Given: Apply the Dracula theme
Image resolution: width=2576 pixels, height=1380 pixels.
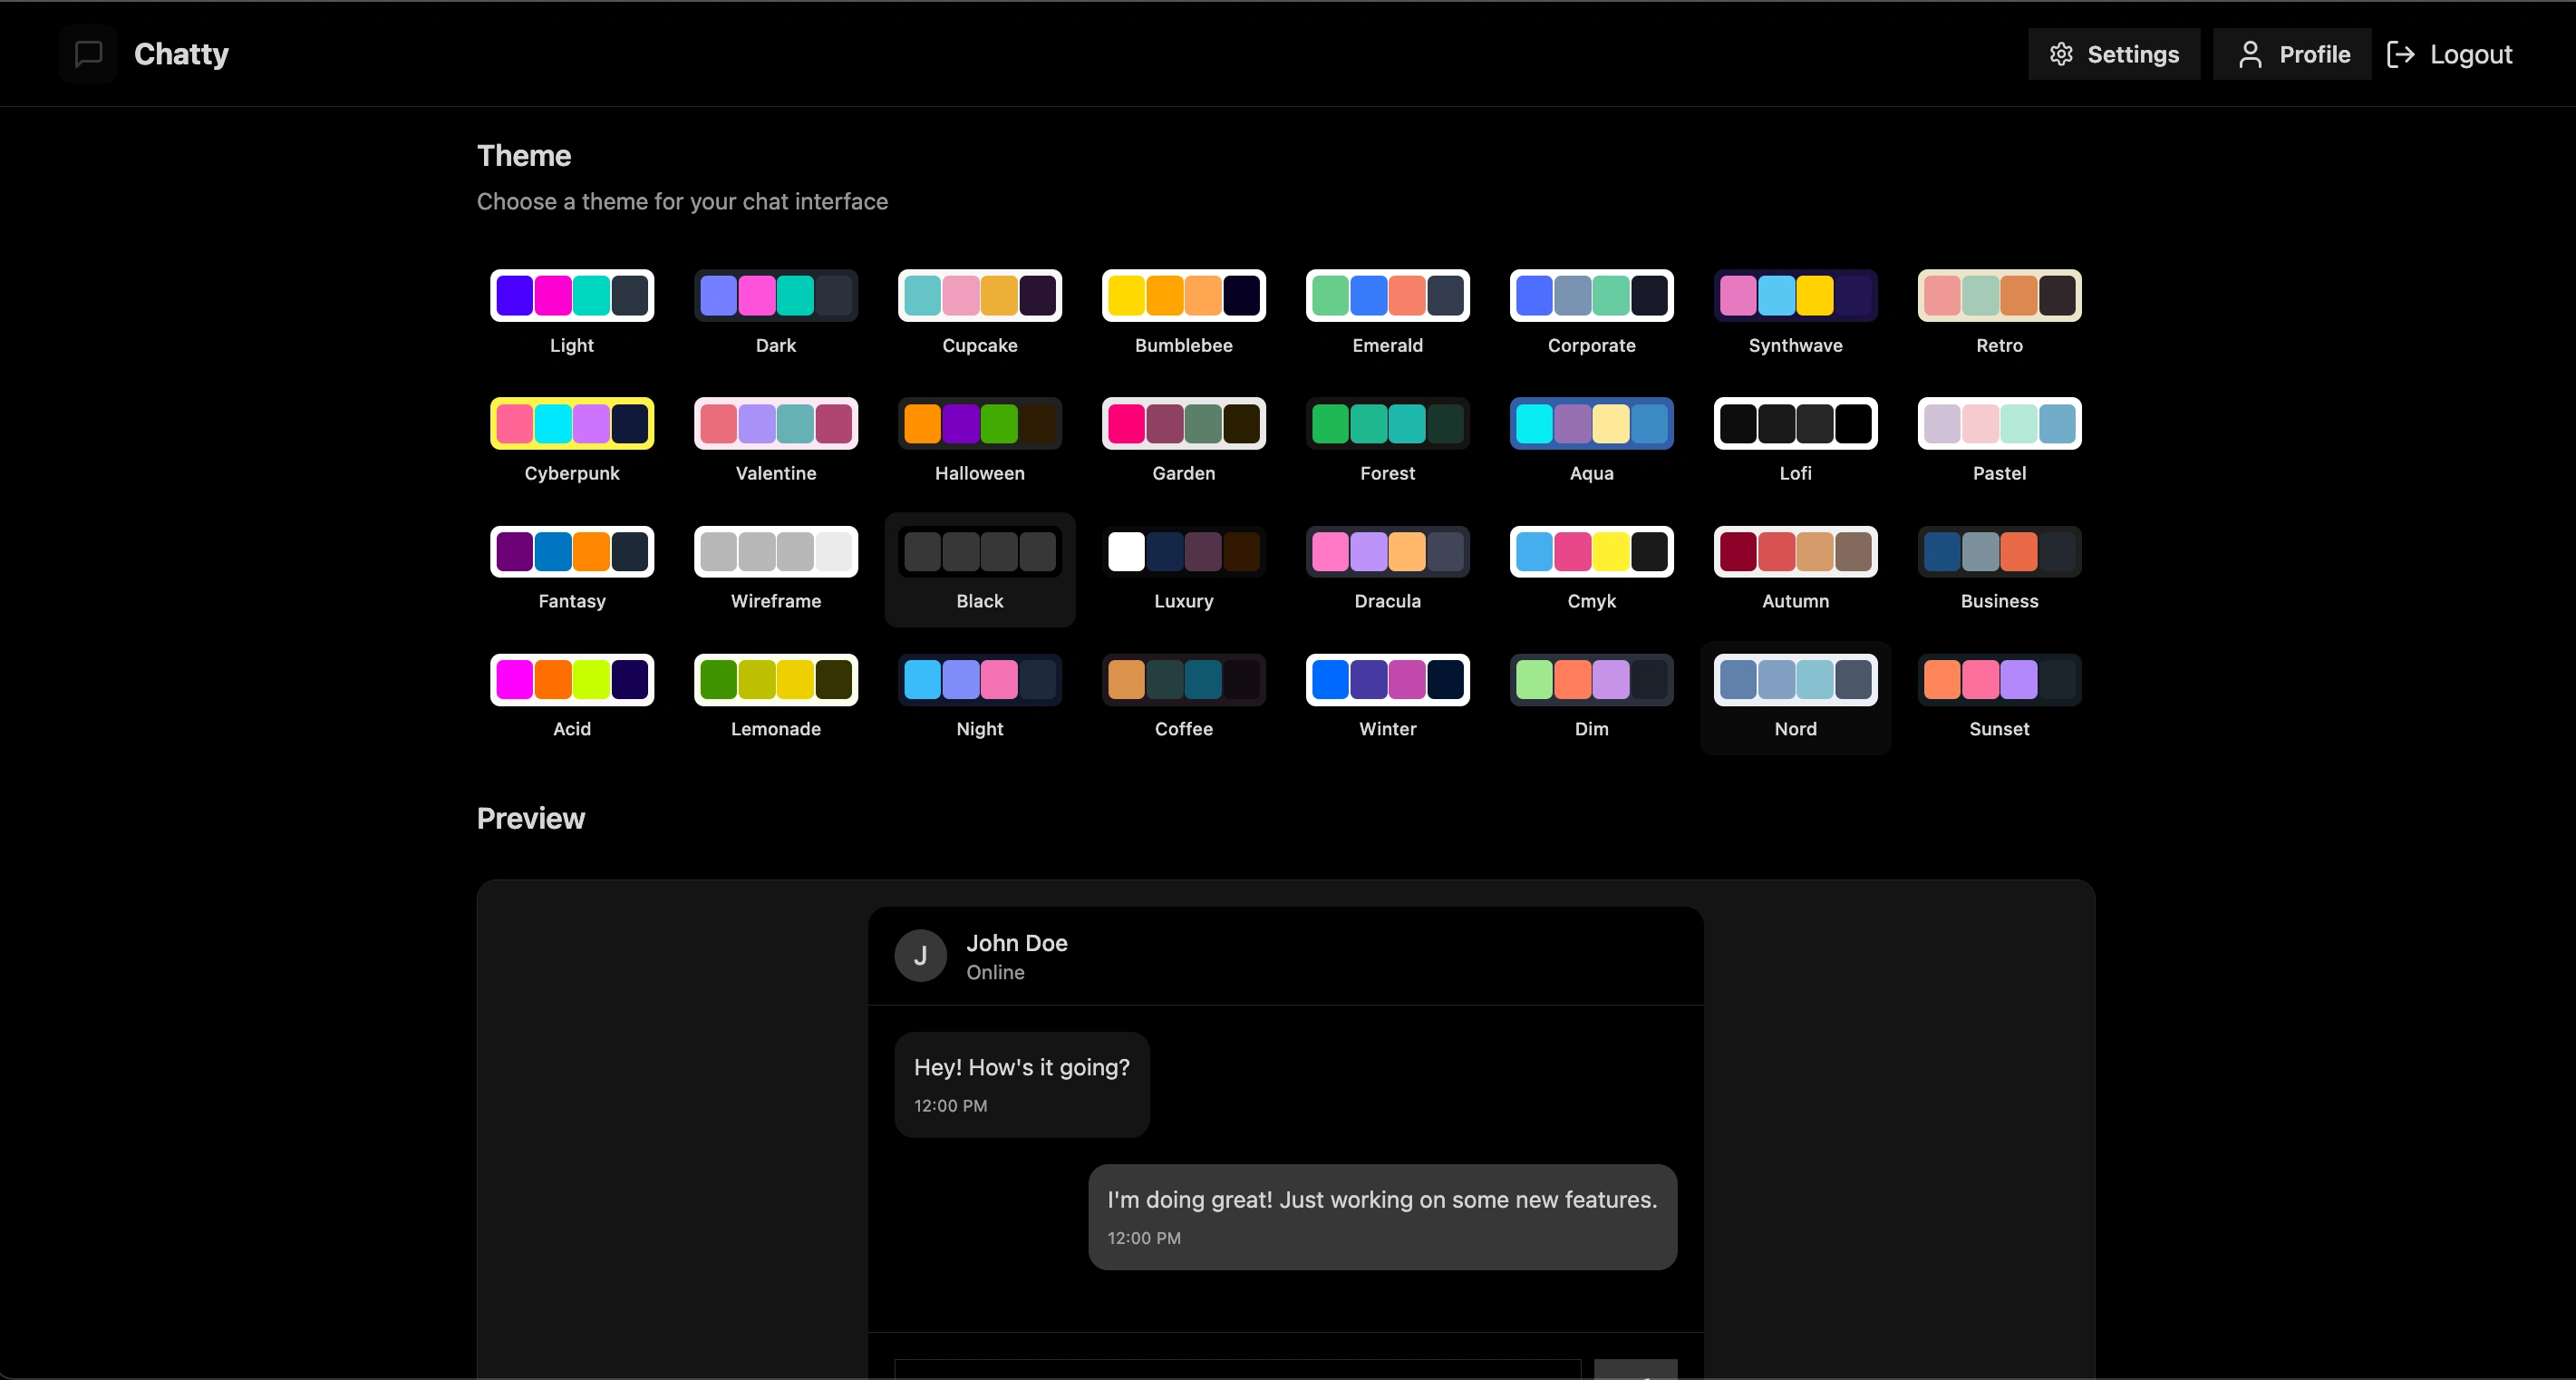Looking at the screenshot, I should click(1387, 552).
